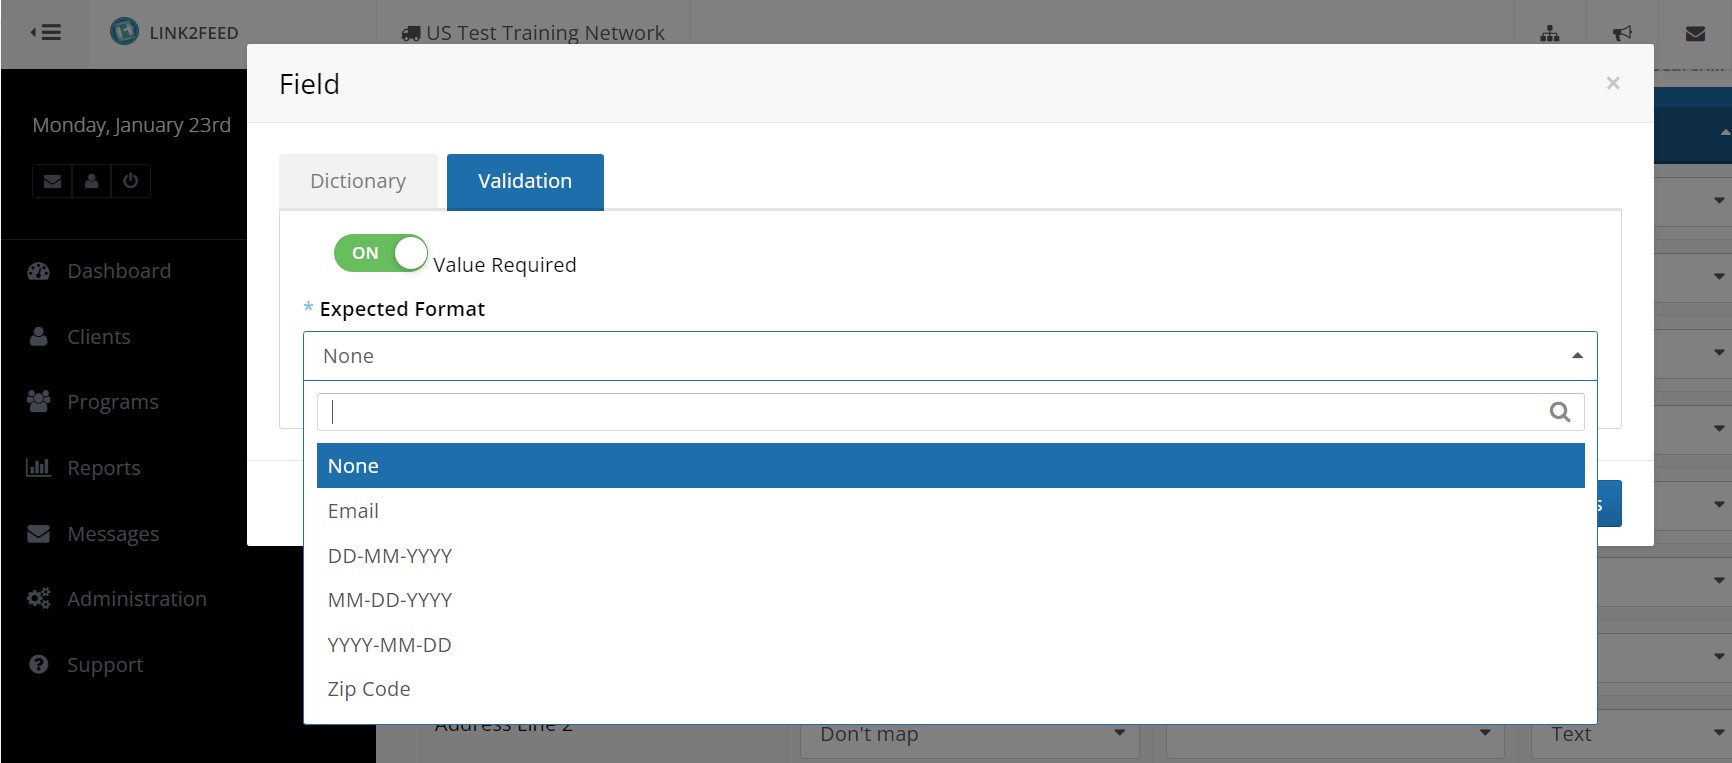Select the Validation tab

pyautogui.click(x=525, y=181)
